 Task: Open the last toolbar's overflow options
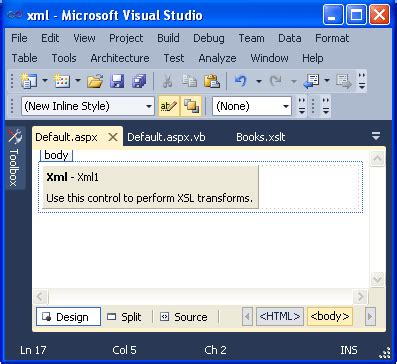[326, 106]
